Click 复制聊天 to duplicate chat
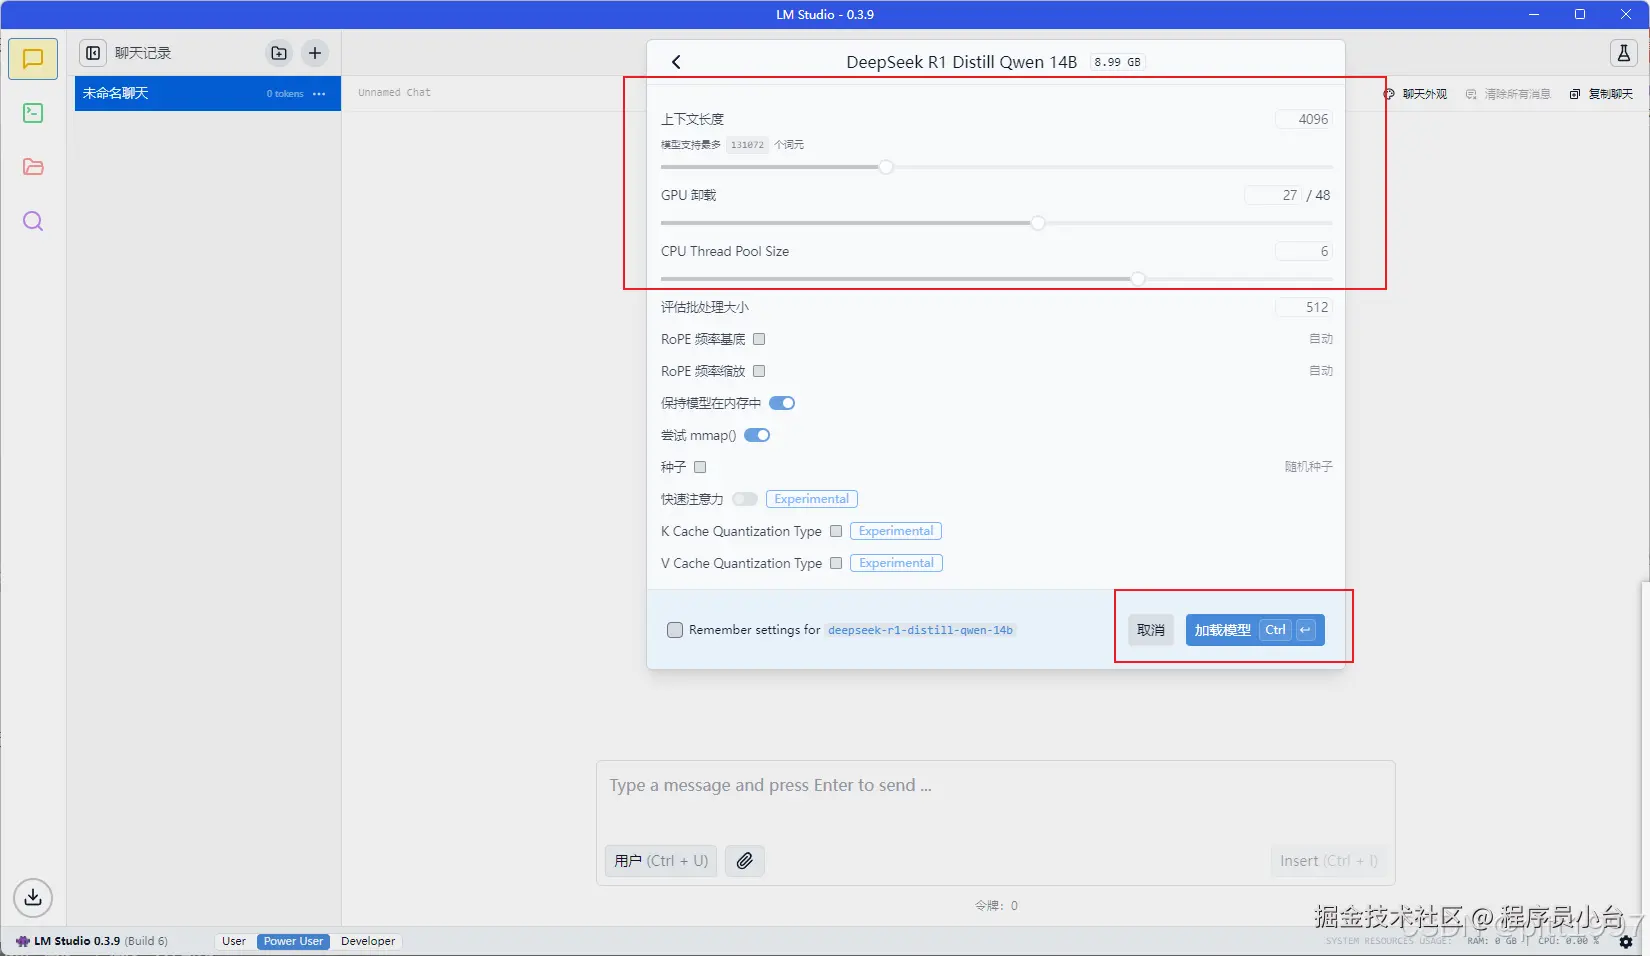The height and width of the screenshot is (956, 1650). pos(1601,94)
